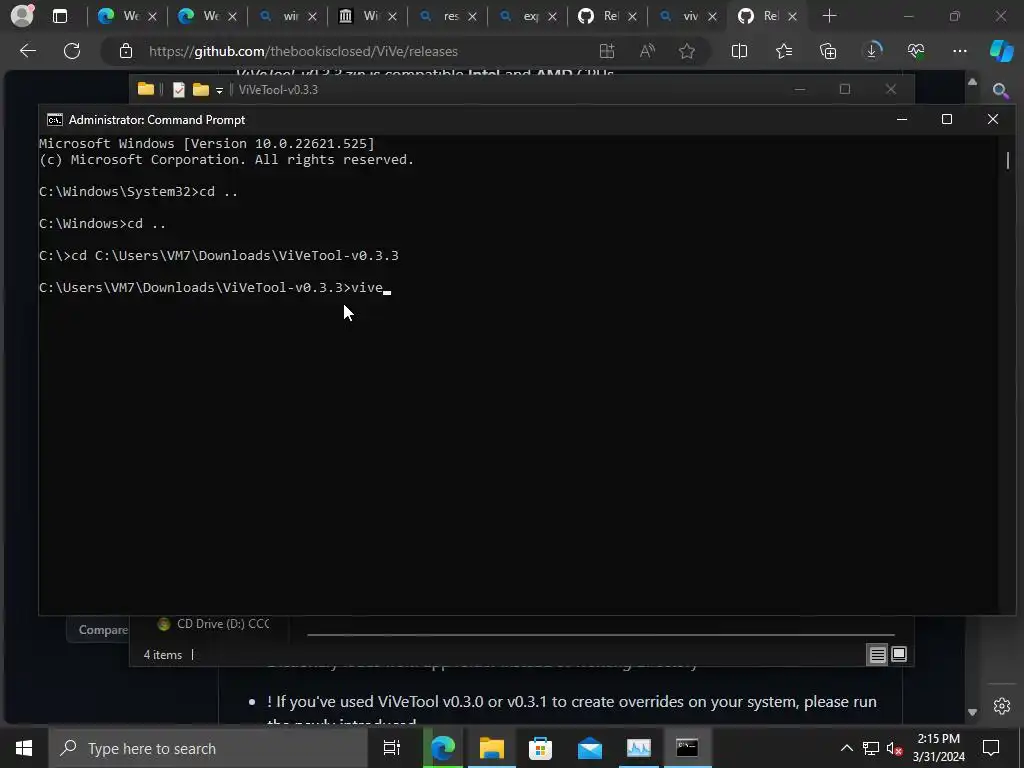Click the Edge sidebar search icon

pyautogui.click(x=1000, y=91)
